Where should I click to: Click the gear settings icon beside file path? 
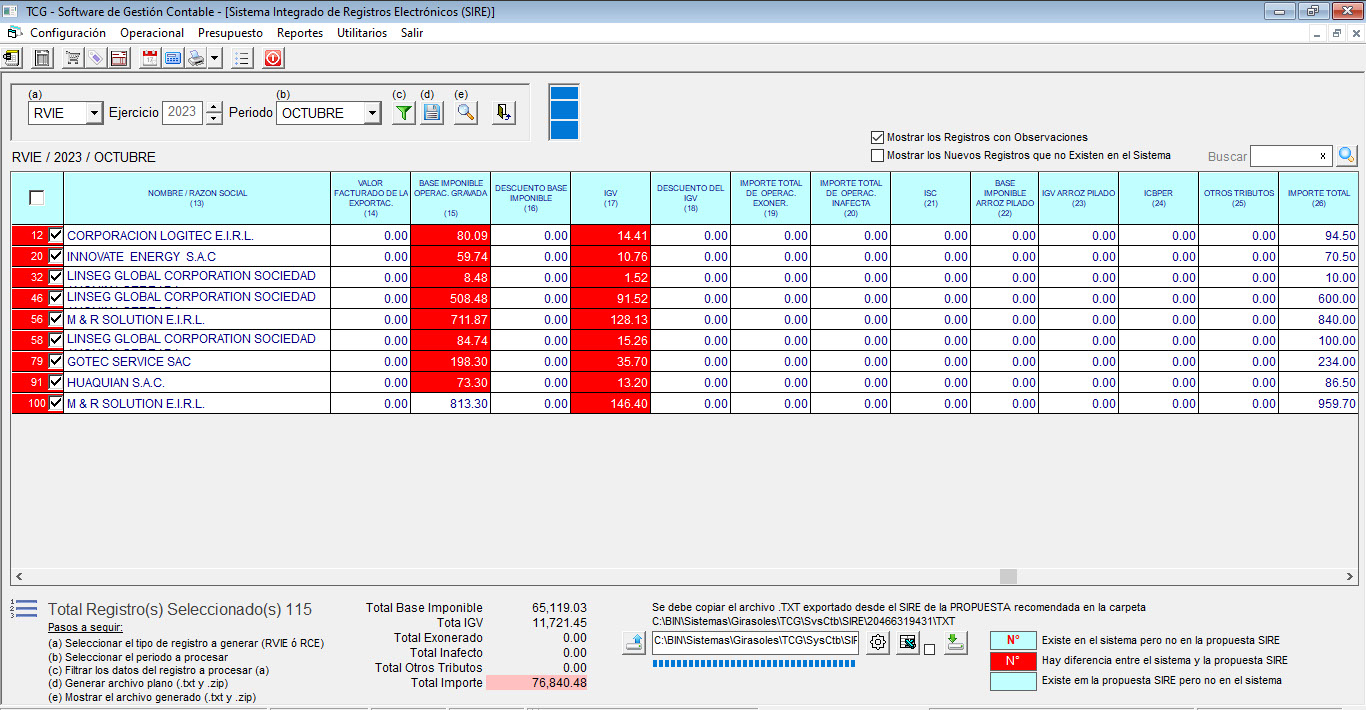pos(878,643)
